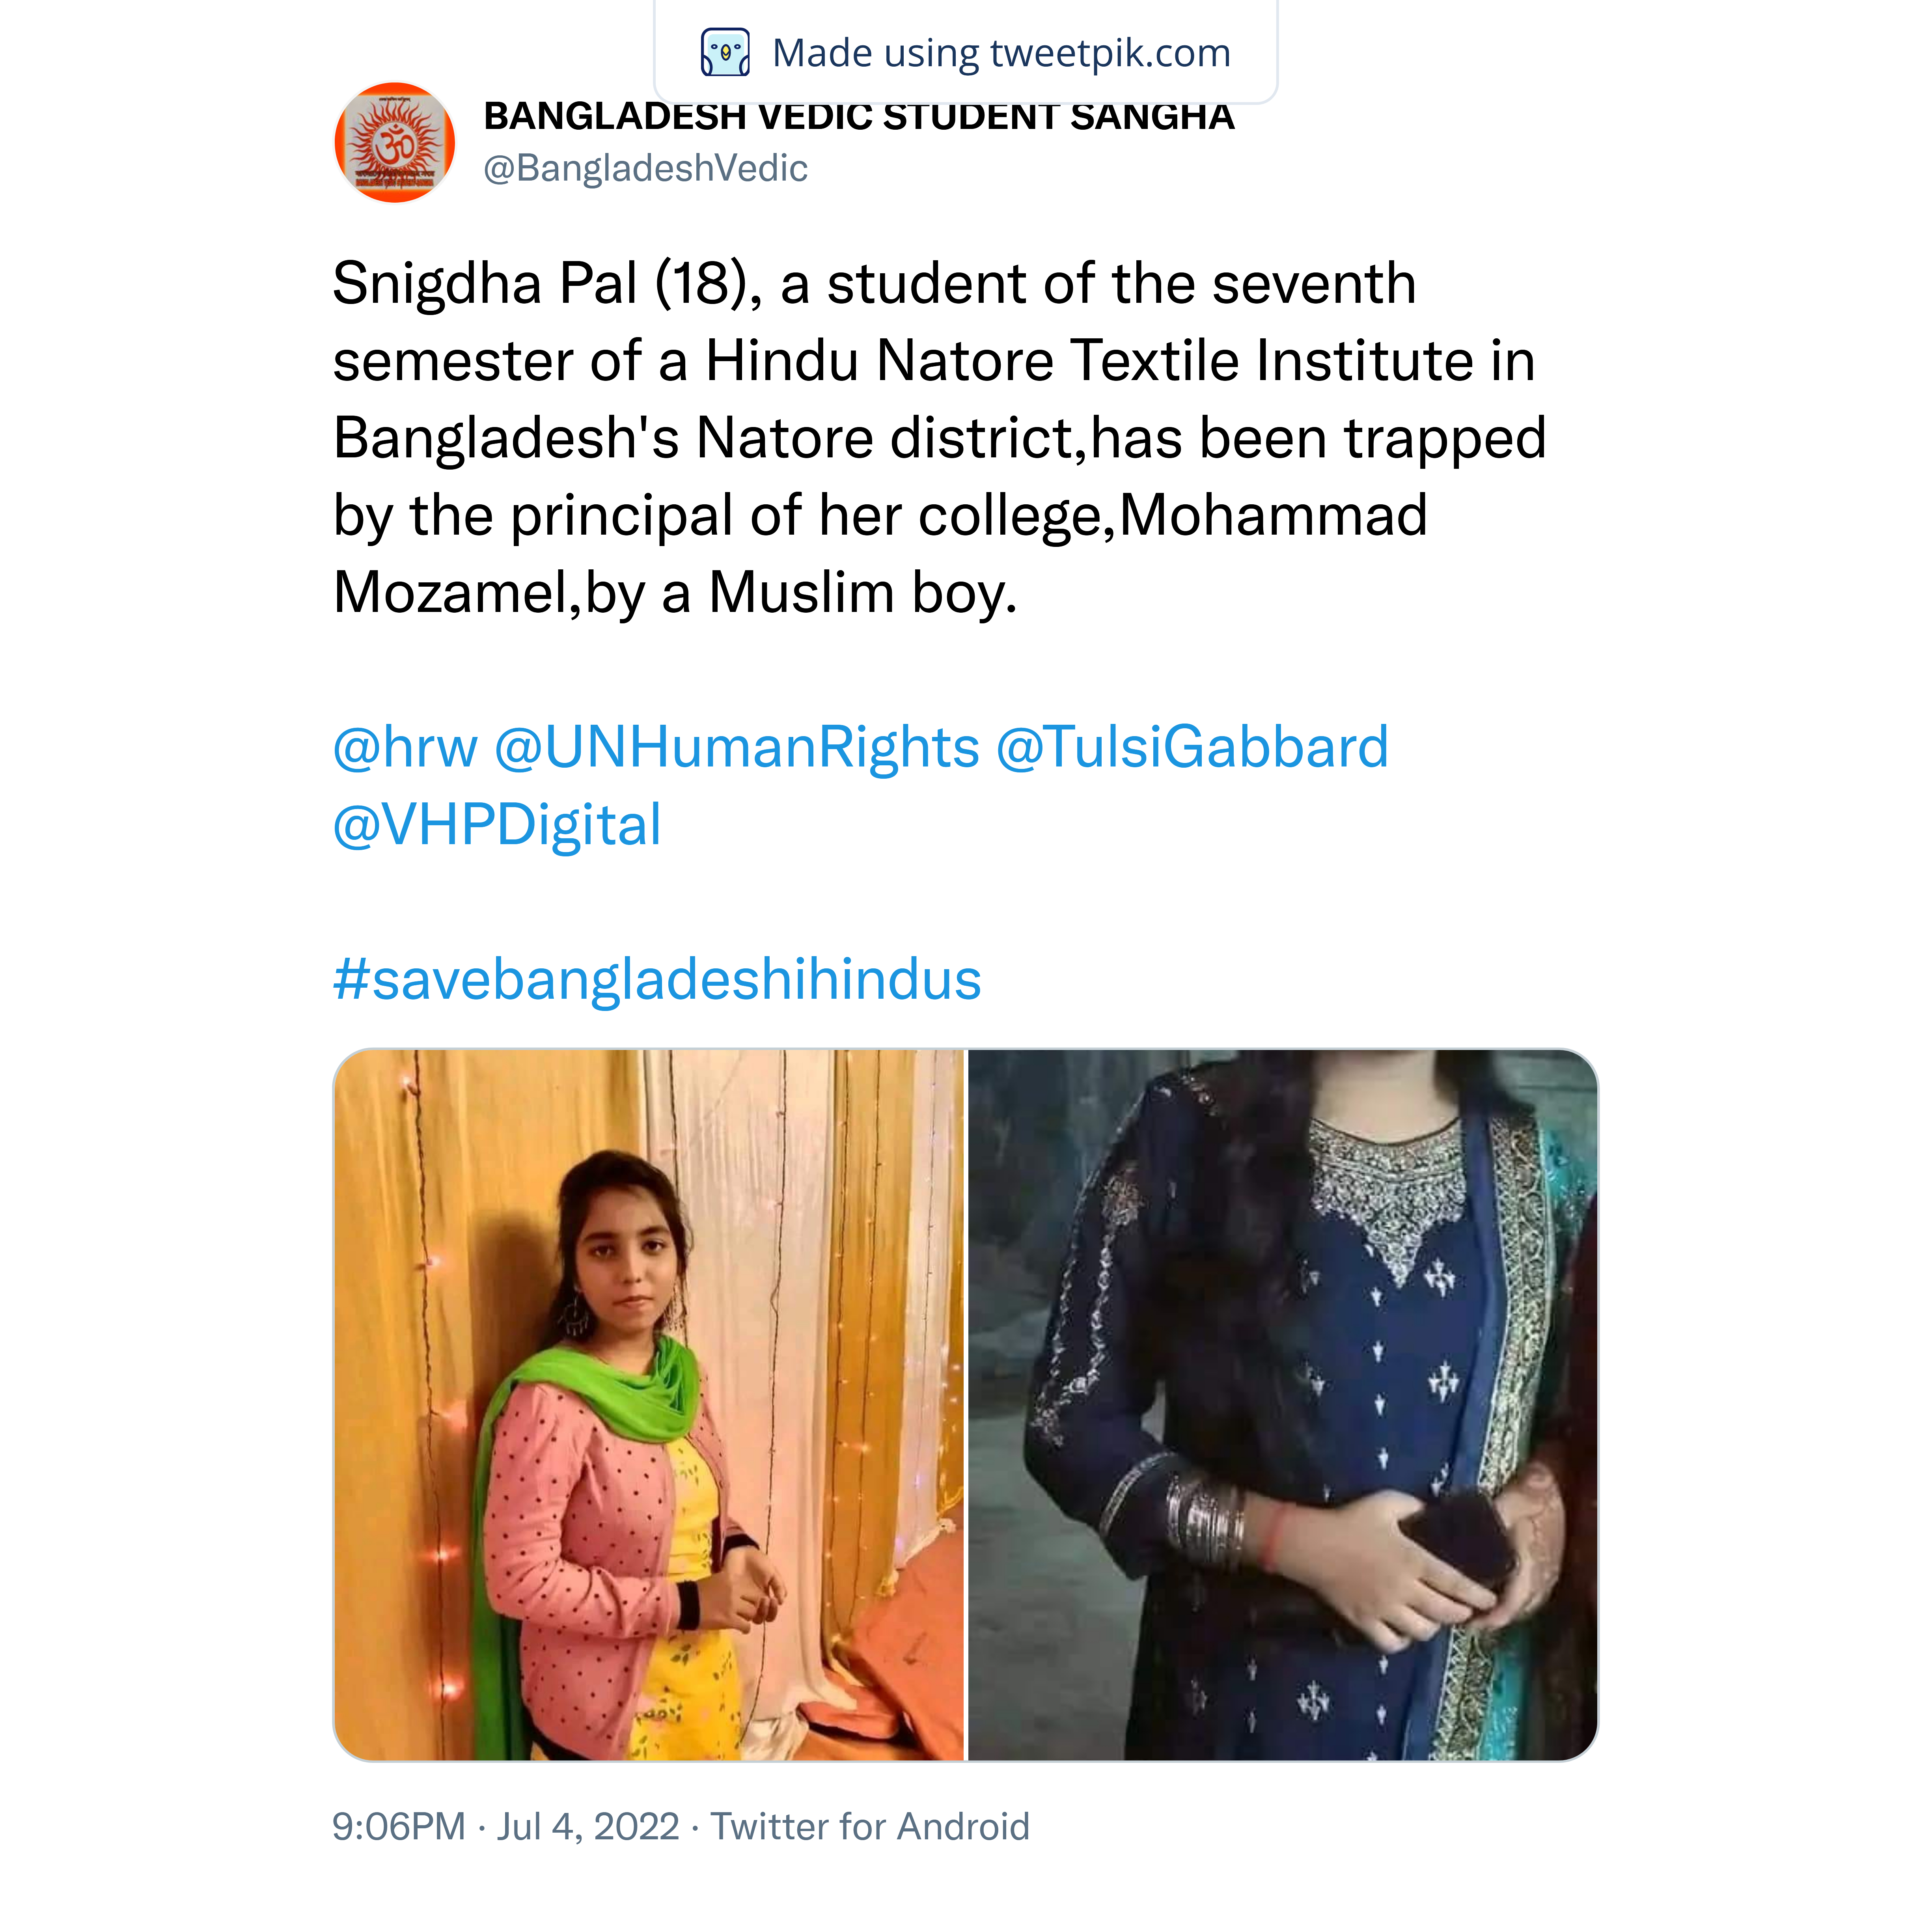Click the @TulsiGabbard mention
Viewport: 1932px width, 1932px height.
click(1193, 747)
